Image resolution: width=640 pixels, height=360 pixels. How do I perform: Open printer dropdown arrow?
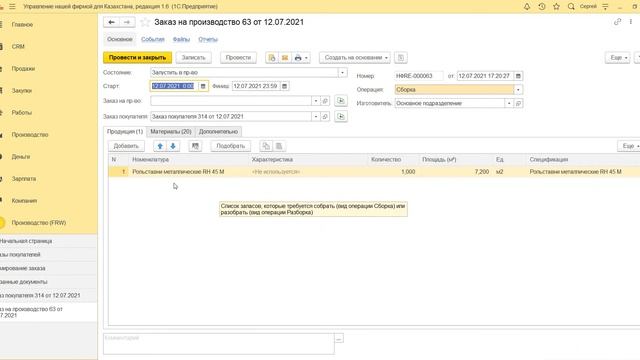(306, 58)
